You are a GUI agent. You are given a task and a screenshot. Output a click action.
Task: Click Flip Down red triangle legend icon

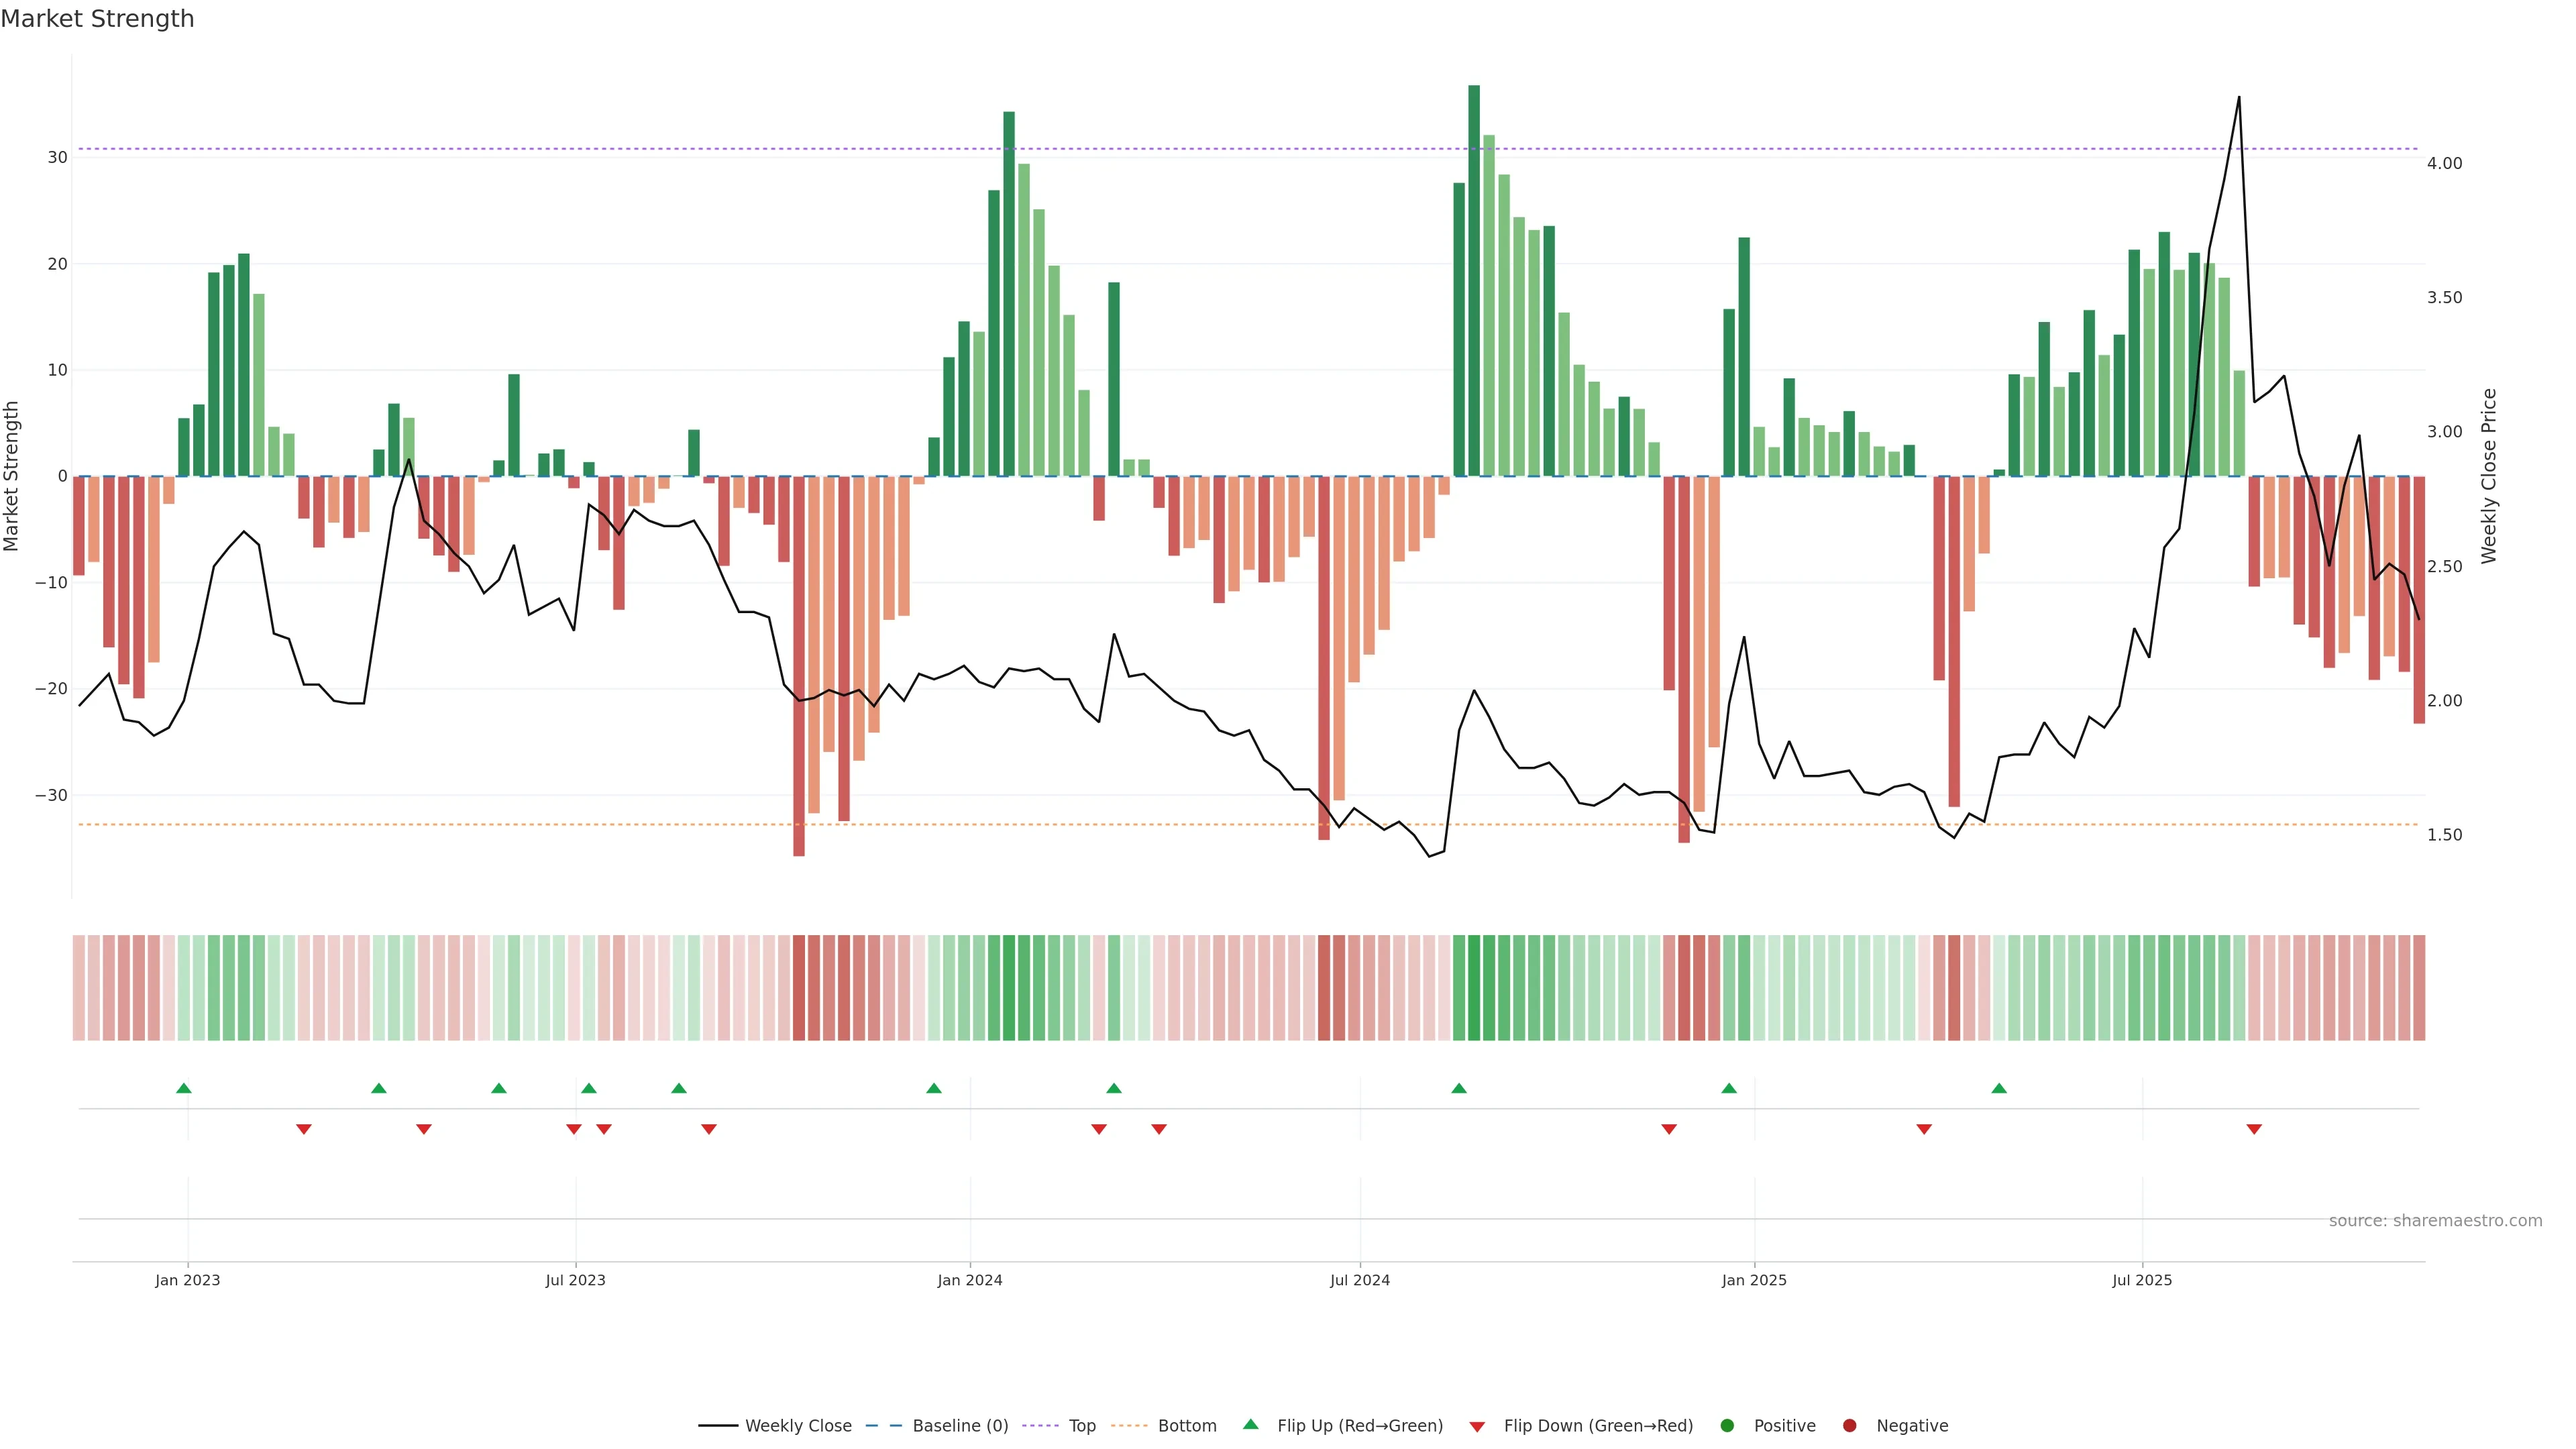(1477, 1427)
